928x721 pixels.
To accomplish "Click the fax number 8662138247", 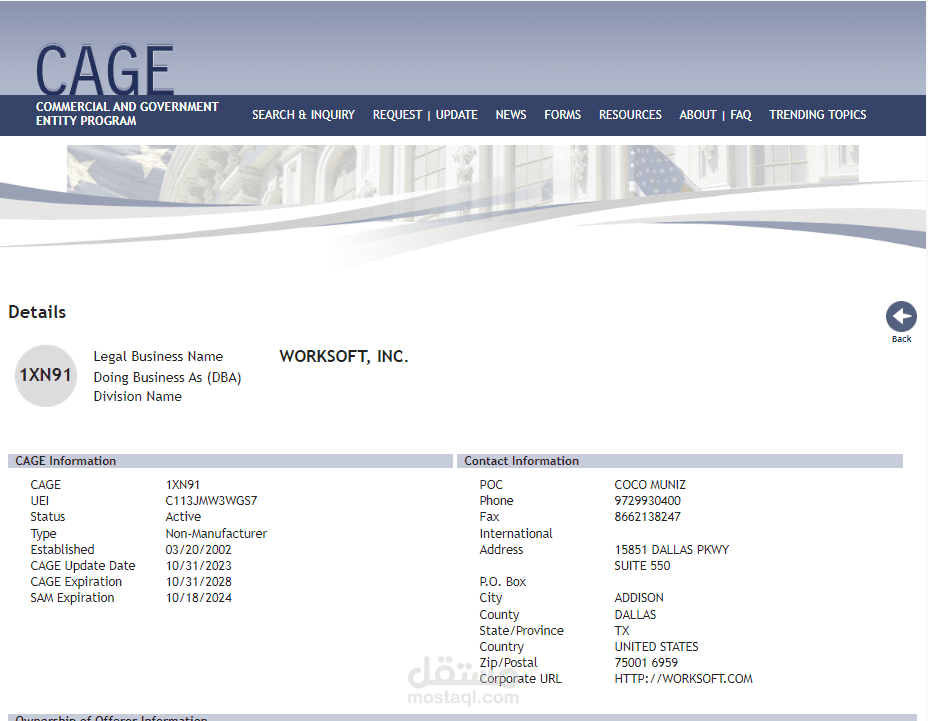I will pos(647,517).
